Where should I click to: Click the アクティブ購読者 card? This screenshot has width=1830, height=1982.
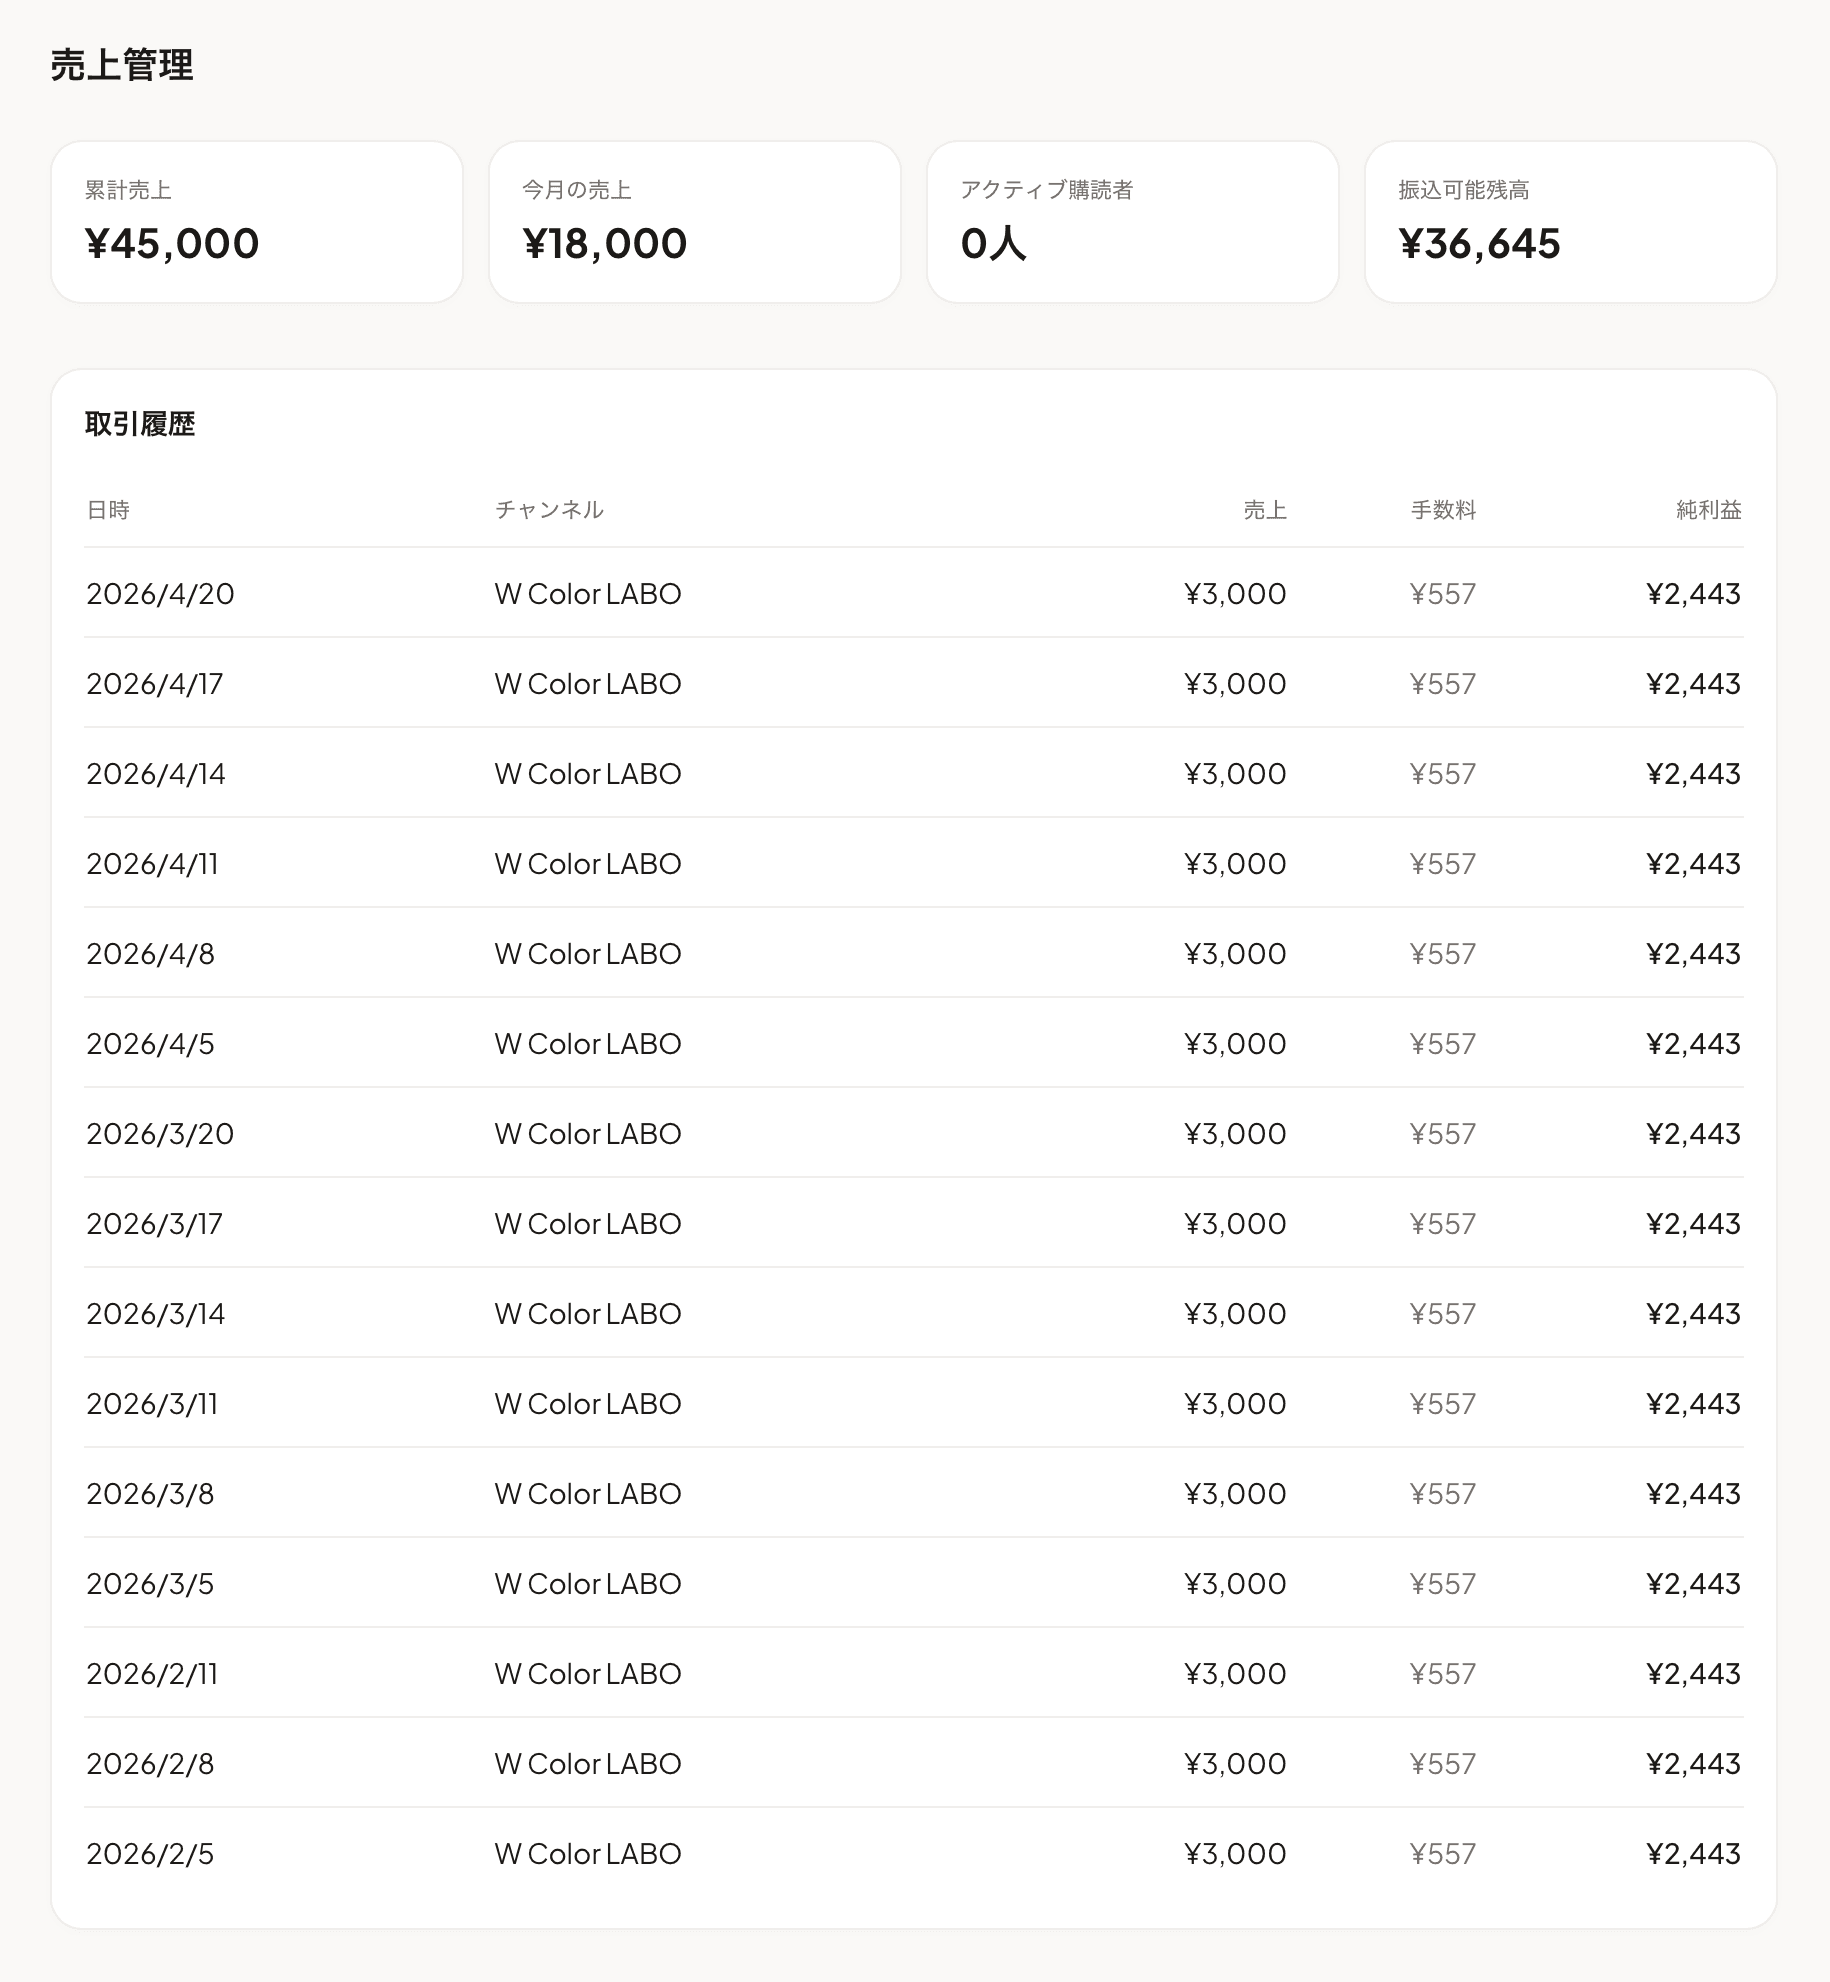[x=1133, y=221]
